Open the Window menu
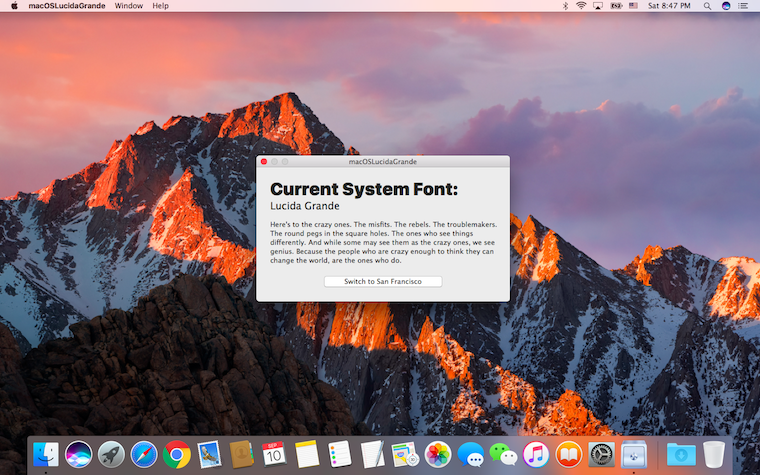 (x=128, y=6)
